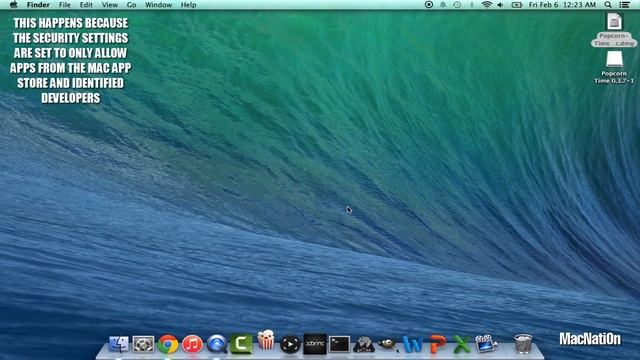Viewport: 640px width, 360px height.
Task: Open Popcorn Time popcorn bucket icon
Action: click(266, 340)
